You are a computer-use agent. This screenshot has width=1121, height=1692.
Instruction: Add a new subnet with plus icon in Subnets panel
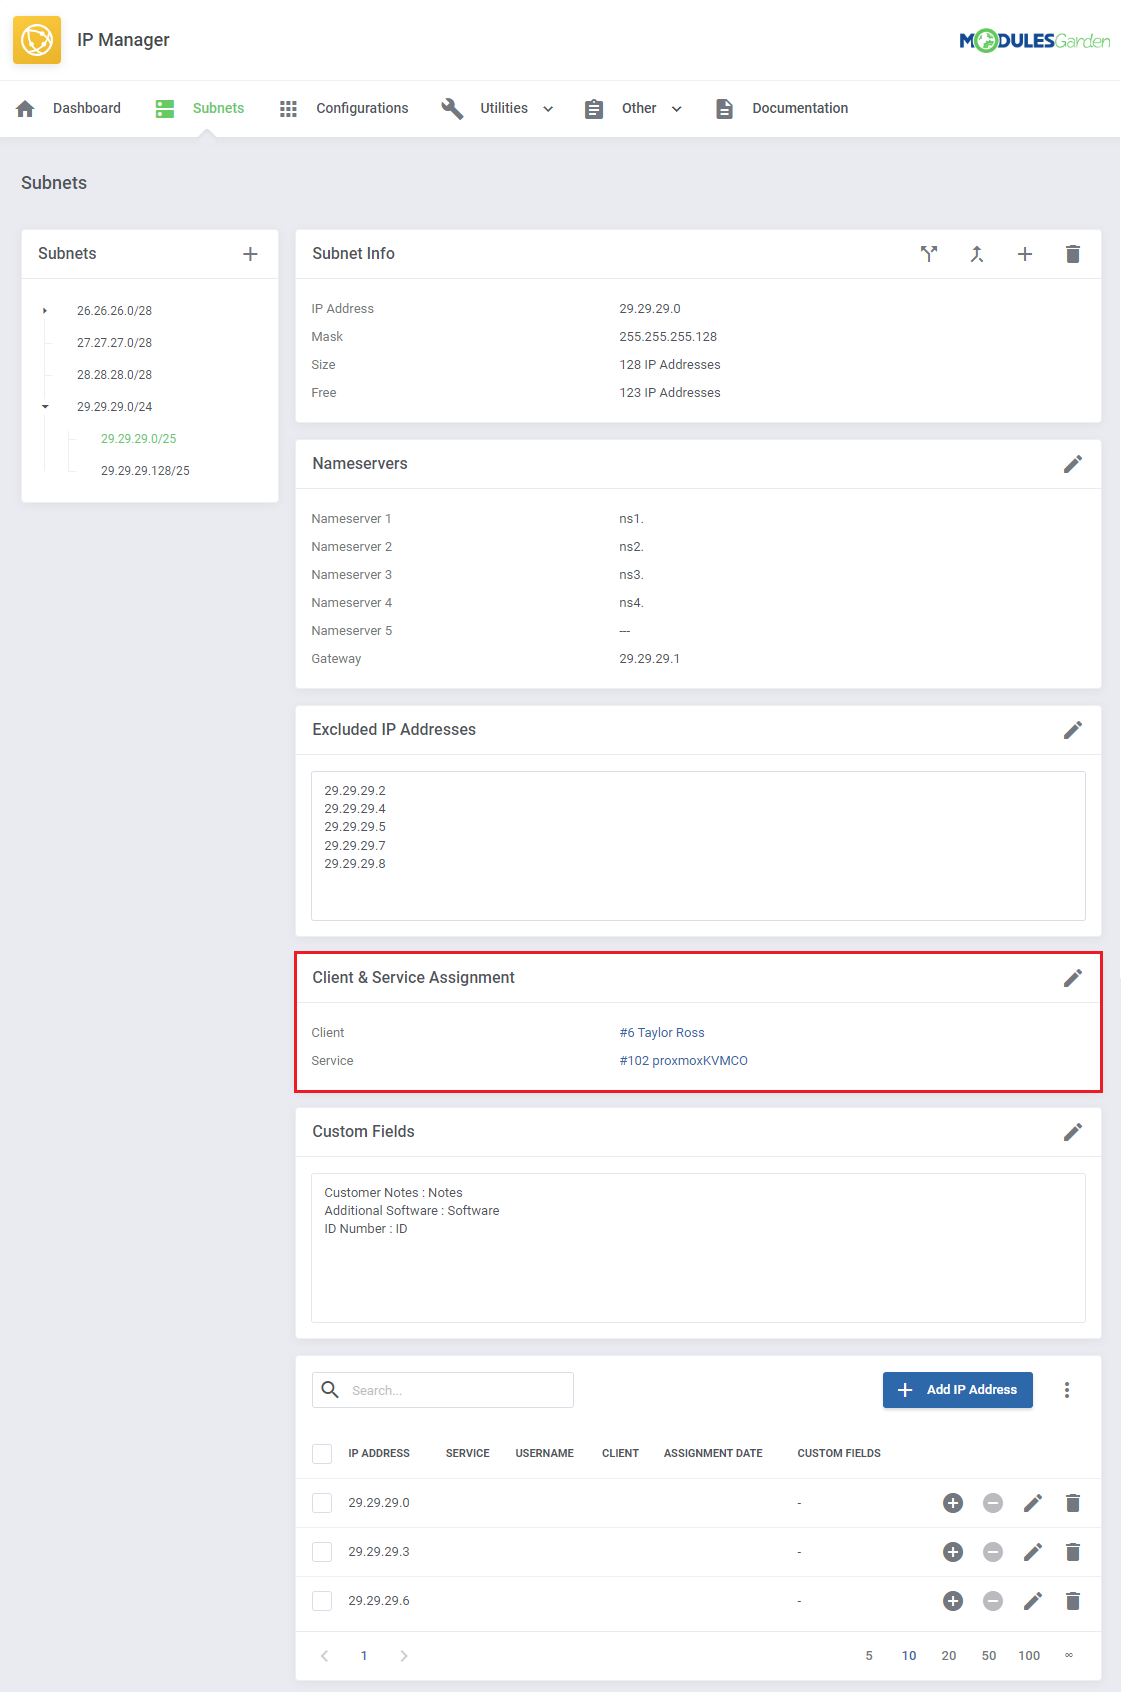tap(250, 254)
